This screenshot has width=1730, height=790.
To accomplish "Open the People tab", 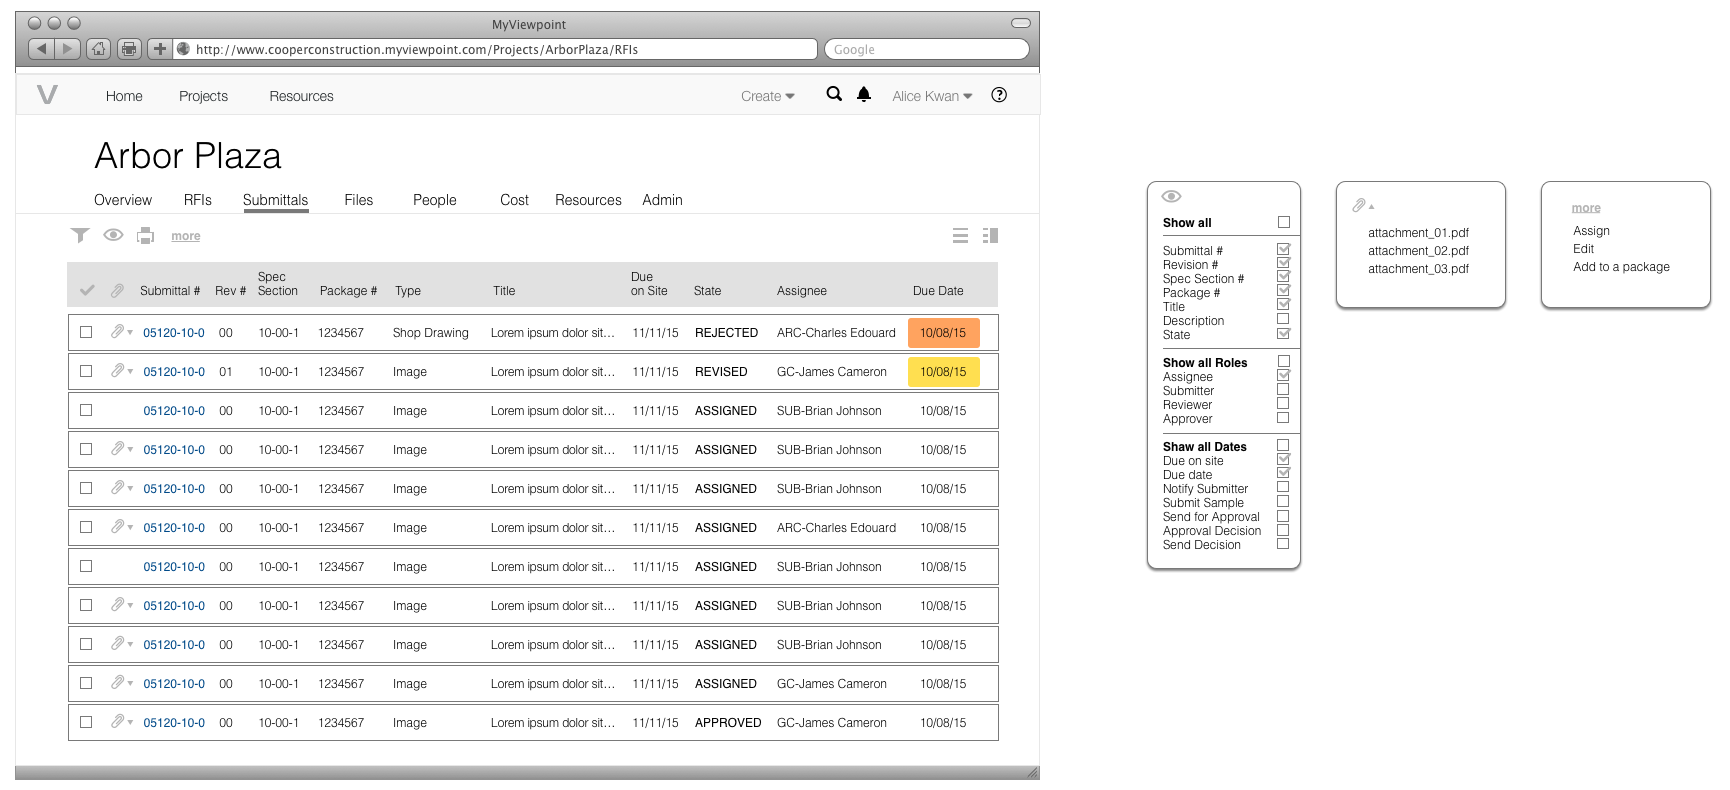I will point(435,200).
